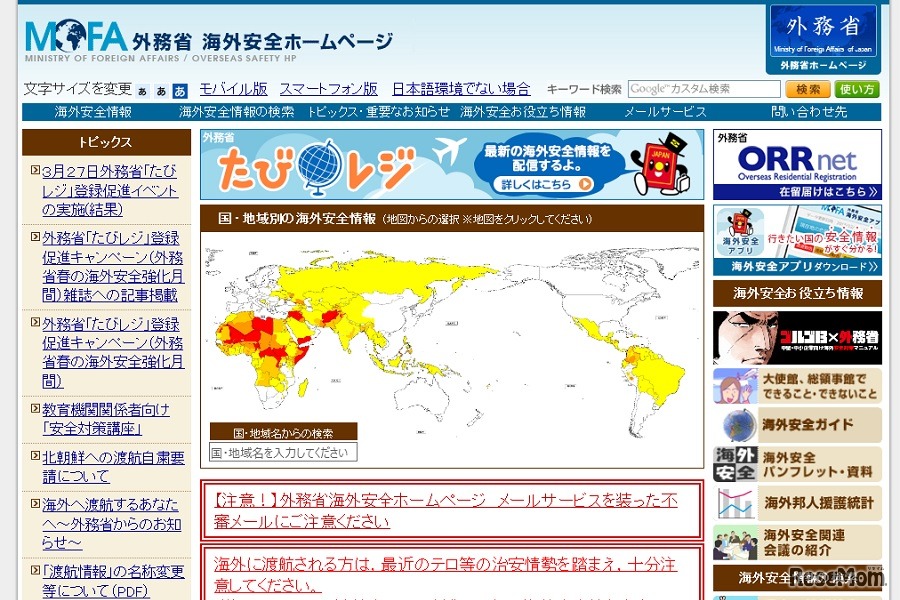Screen dimensions: 900x600
Task: Select the medium font size あ
Action: point(162,88)
